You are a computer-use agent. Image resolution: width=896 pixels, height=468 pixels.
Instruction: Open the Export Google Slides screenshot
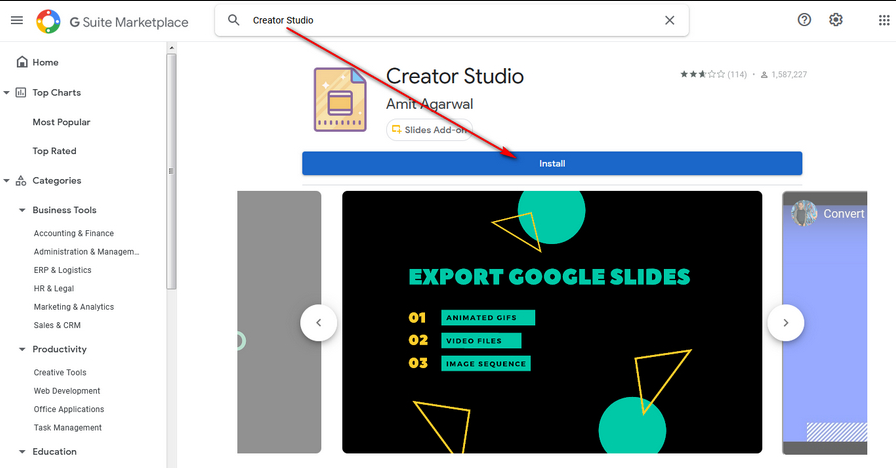point(552,322)
